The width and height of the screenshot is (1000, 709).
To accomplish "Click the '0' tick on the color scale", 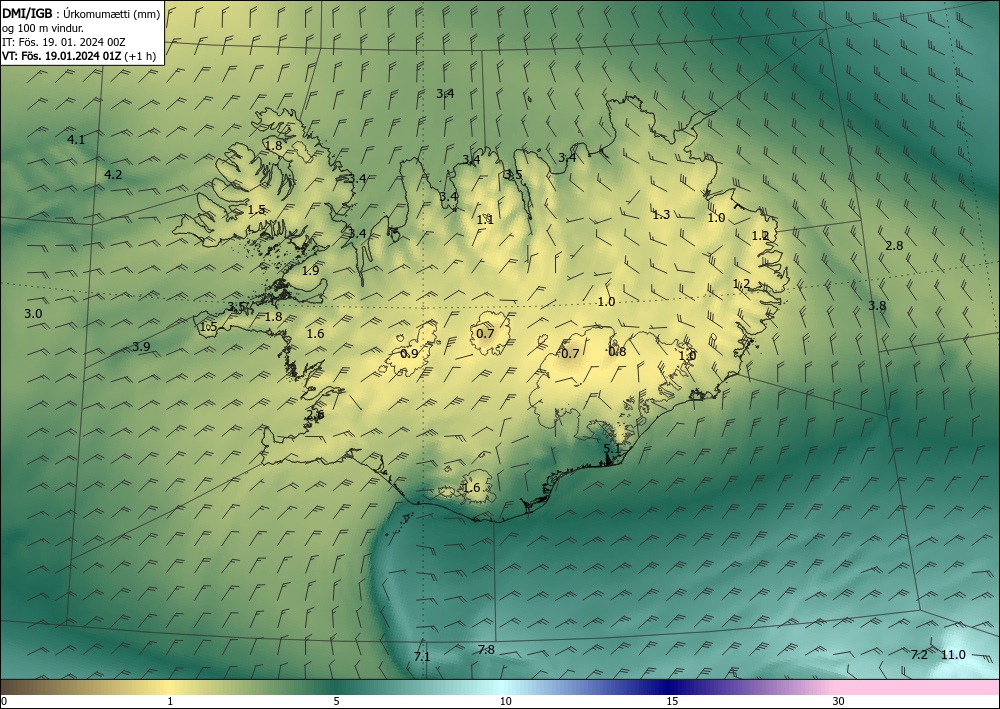I will [4, 702].
